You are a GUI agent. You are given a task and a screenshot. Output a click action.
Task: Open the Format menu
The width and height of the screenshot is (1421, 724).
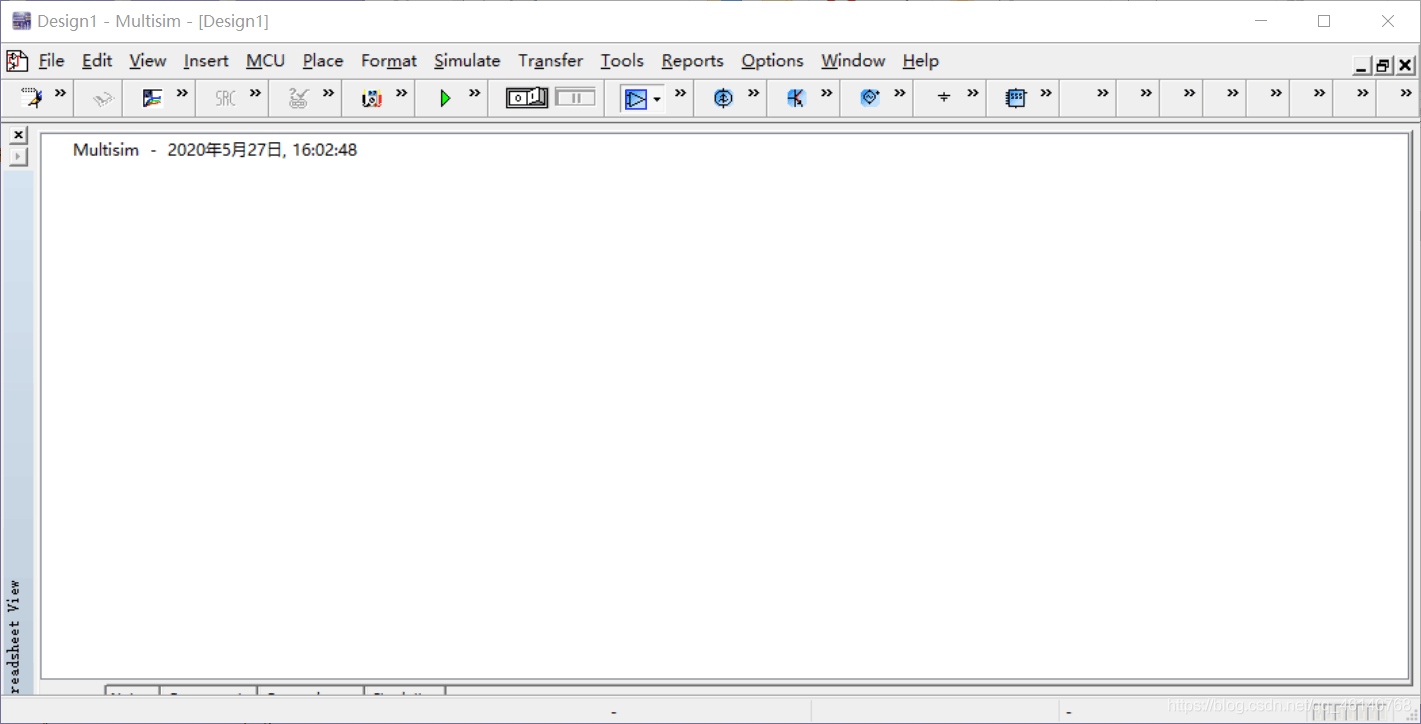[389, 61]
